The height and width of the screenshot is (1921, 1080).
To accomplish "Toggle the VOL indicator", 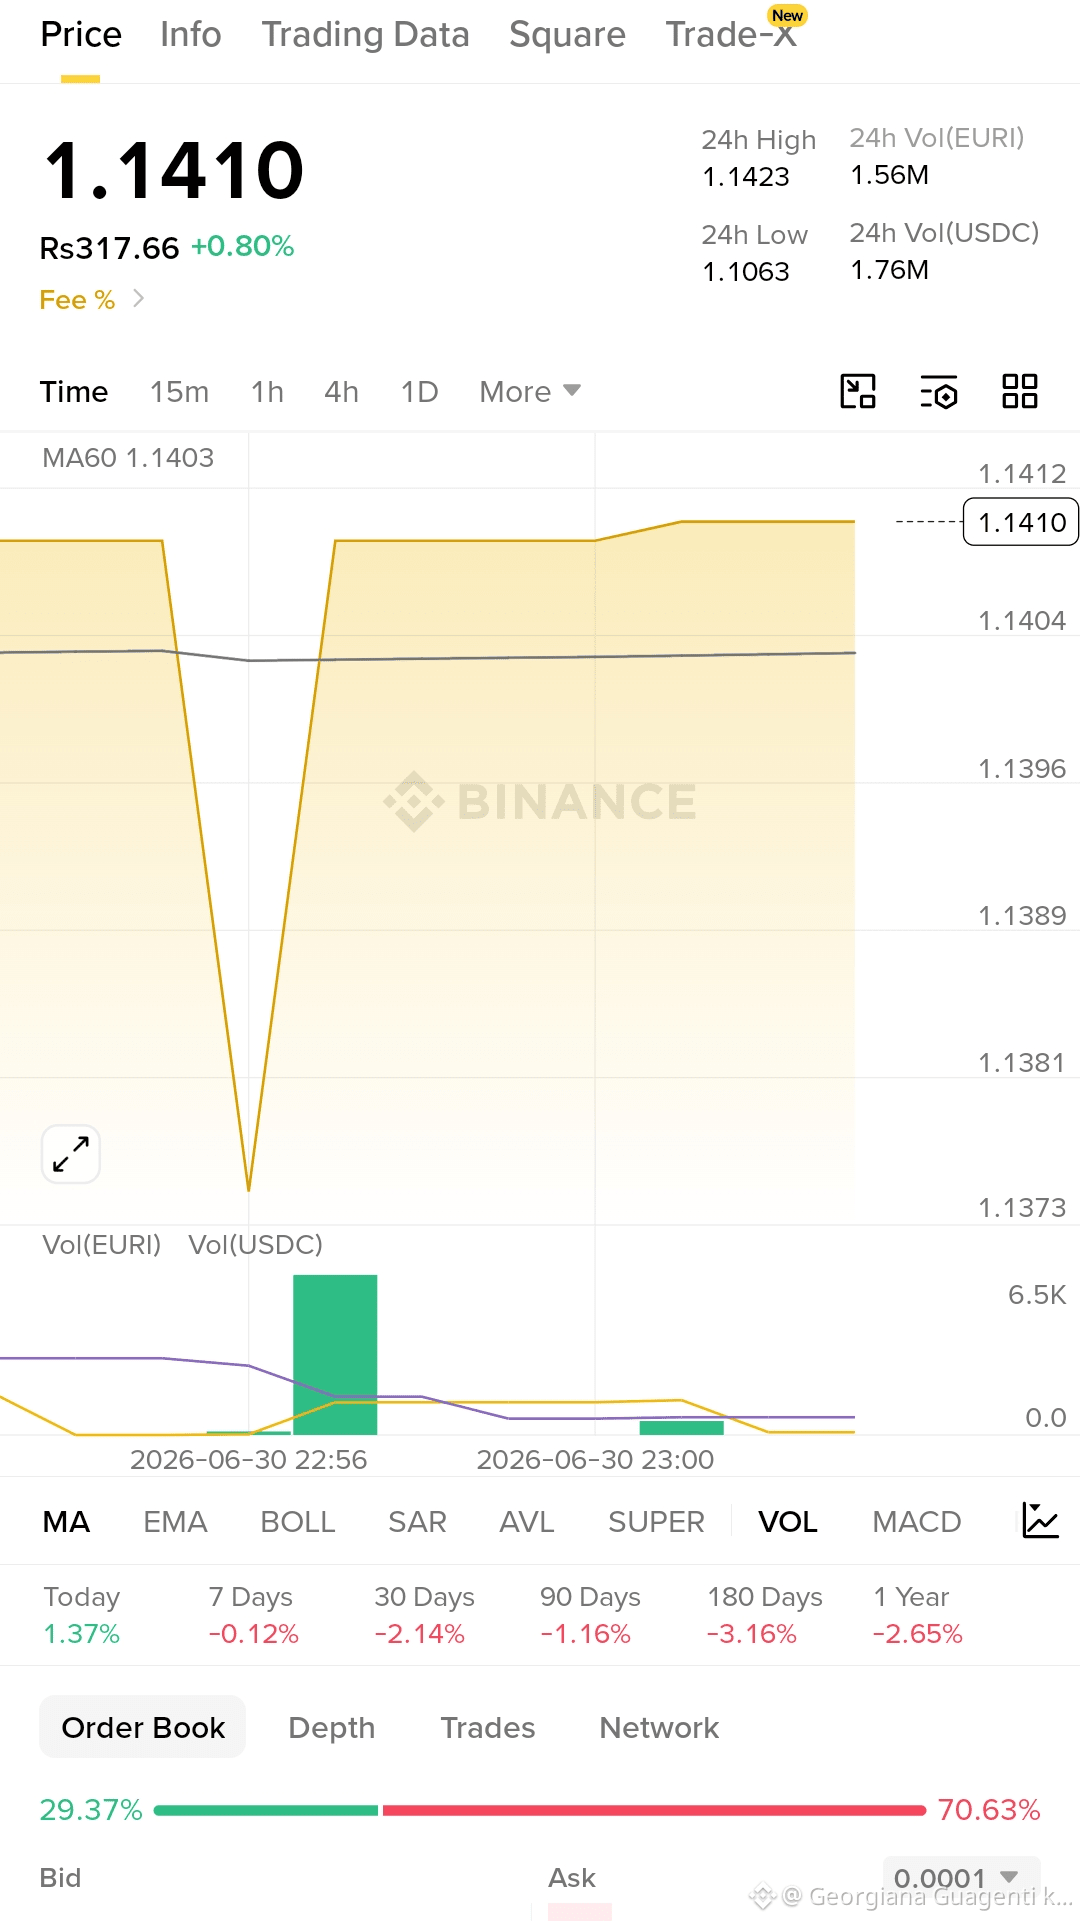I will coord(788,1522).
